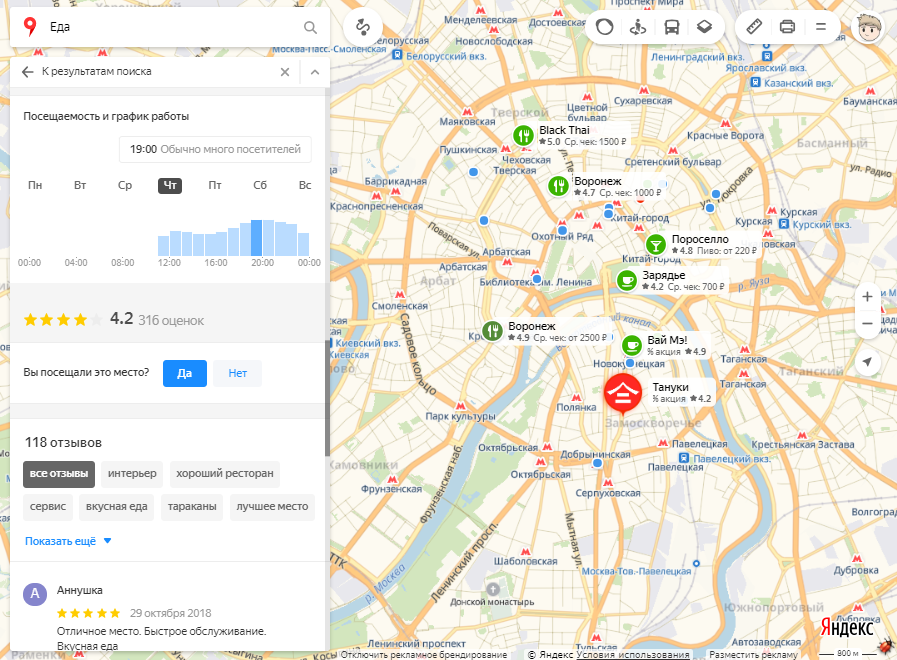This screenshot has width=897, height=660.
Task: Filter reviews by 'тараканы' tag
Action: tap(192, 507)
